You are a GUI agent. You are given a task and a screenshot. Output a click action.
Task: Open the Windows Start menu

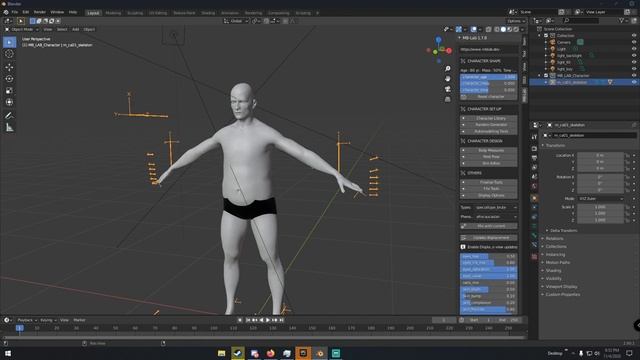tap(7, 353)
